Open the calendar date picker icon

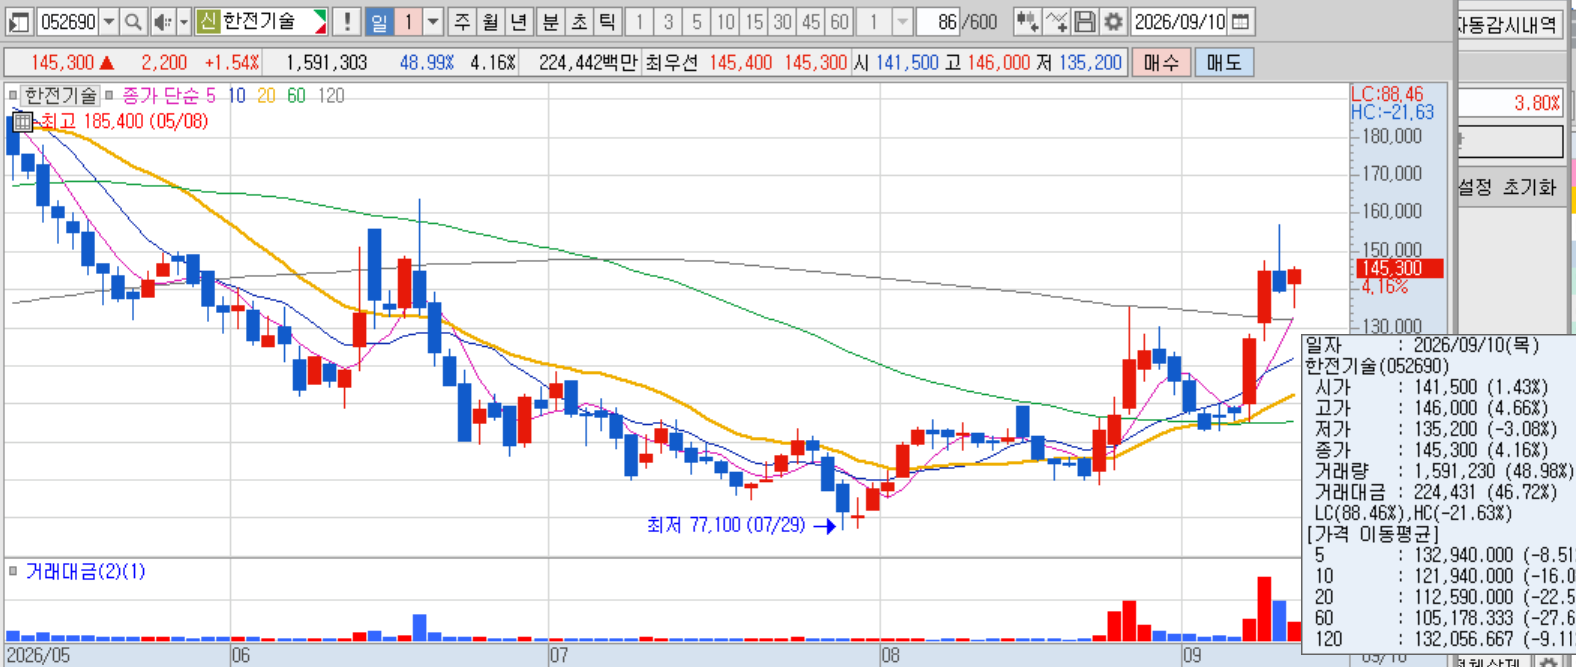click(1240, 21)
